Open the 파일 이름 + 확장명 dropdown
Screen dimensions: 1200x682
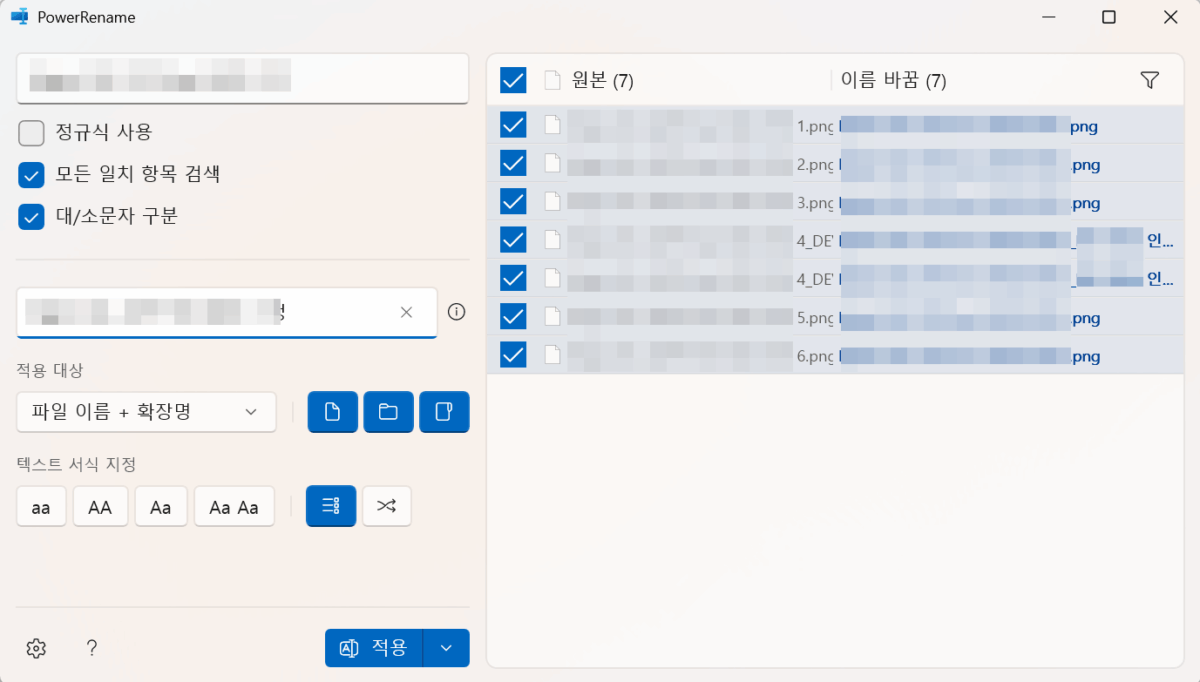coord(146,411)
